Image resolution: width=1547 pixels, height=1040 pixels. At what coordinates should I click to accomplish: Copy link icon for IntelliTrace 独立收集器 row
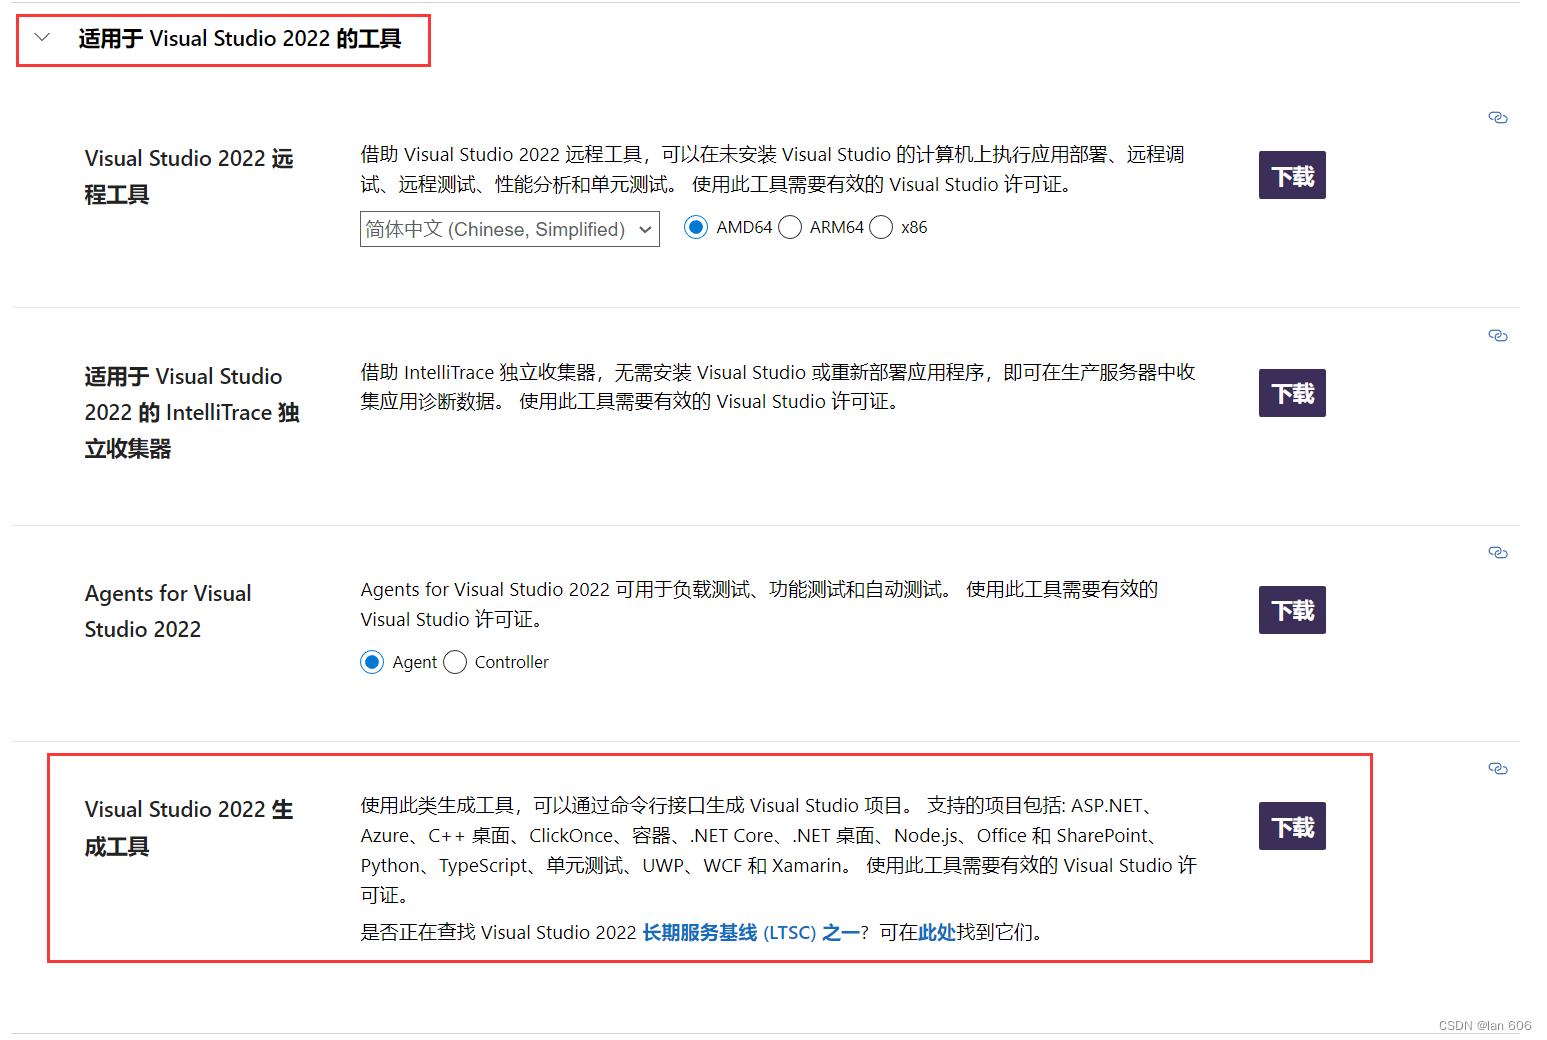click(1497, 336)
